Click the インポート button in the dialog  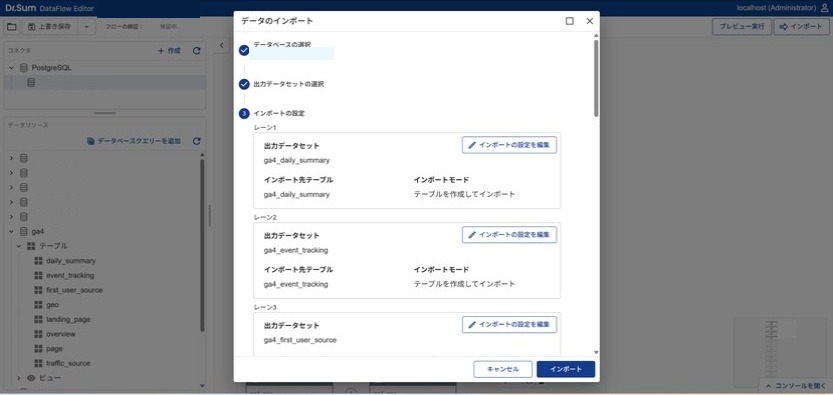point(566,370)
